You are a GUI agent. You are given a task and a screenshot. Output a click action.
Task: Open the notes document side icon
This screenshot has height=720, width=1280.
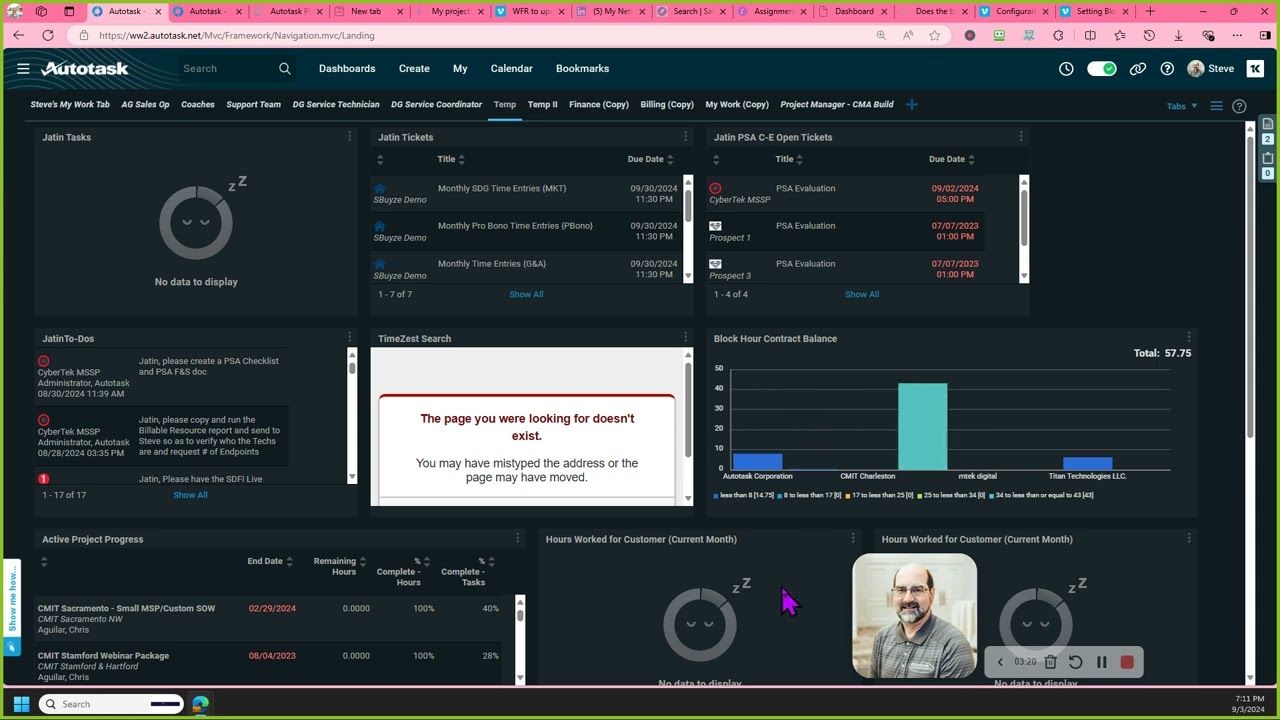[x=1267, y=124]
